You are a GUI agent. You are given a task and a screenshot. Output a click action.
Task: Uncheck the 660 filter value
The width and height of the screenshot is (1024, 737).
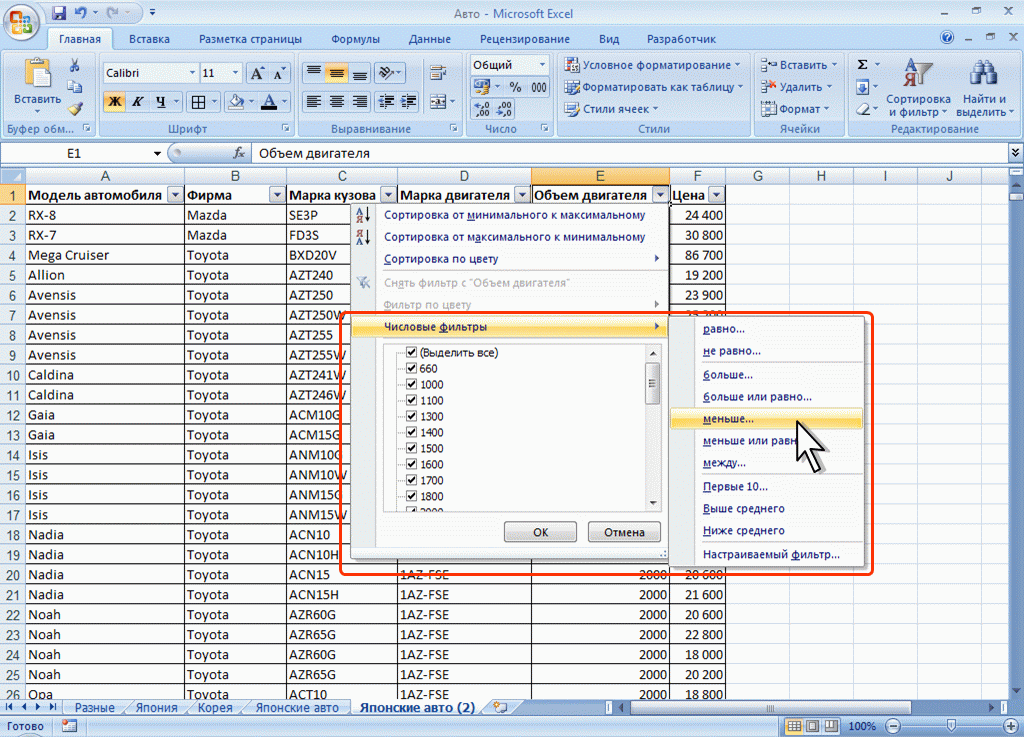(x=411, y=368)
